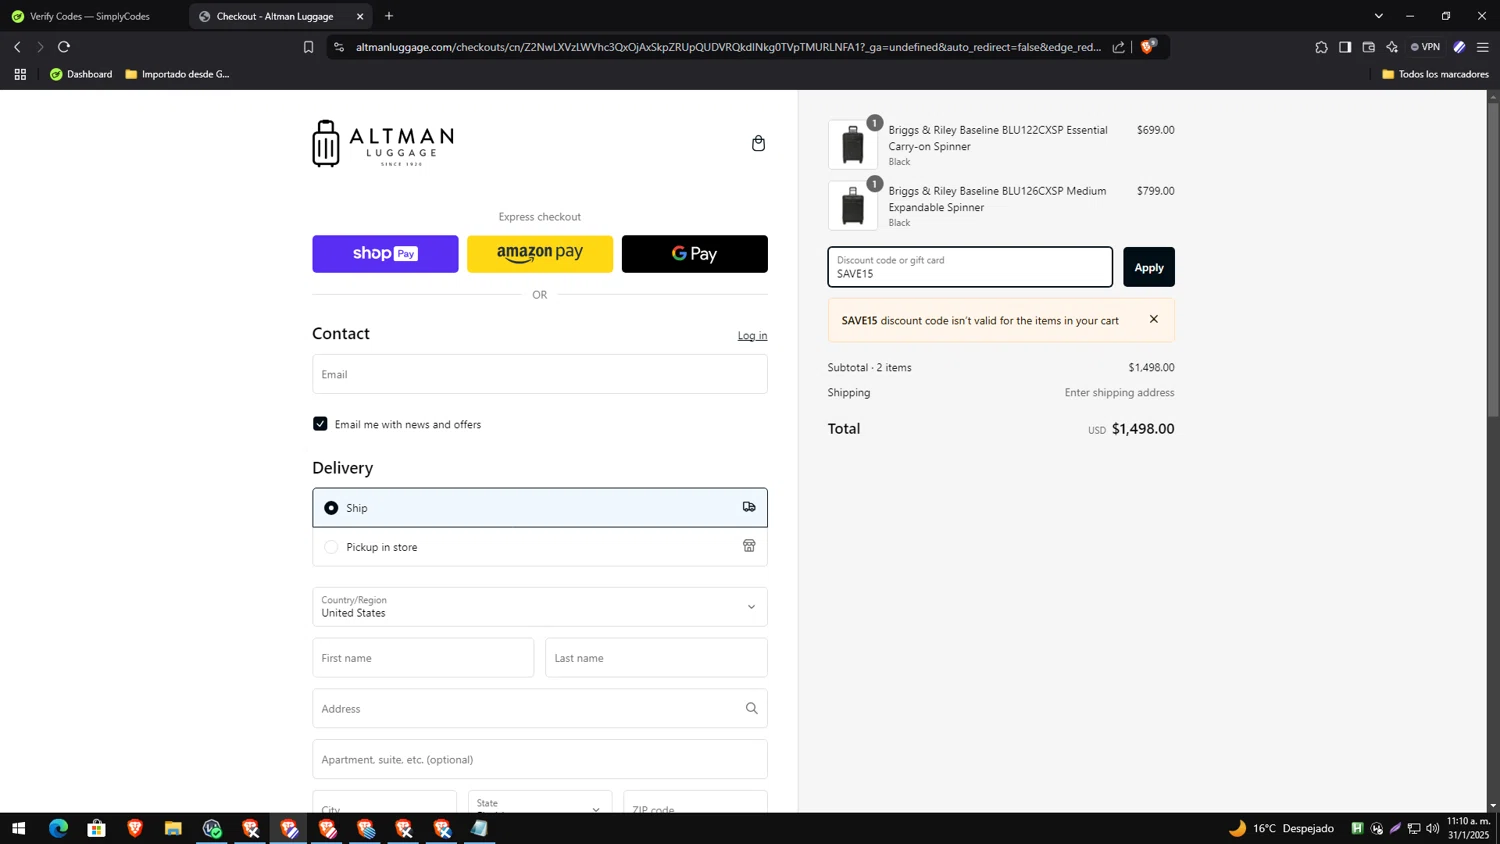Dismiss the SAVE15 invalid code message
This screenshot has width=1500, height=844.
(x=1153, y=319)
